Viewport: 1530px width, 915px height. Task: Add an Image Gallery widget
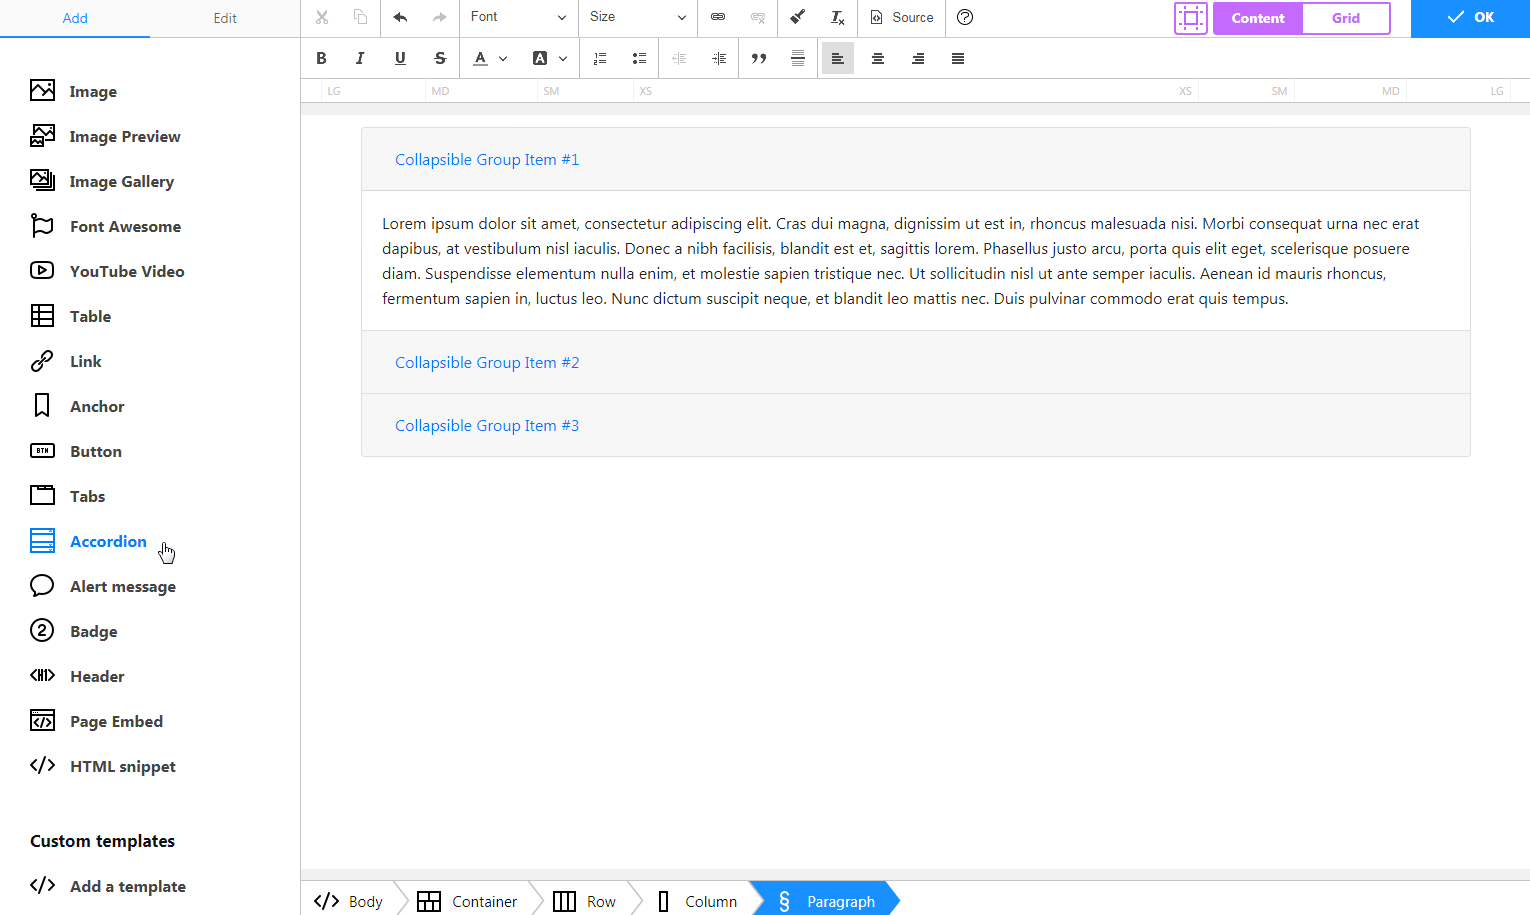tap(102, 181)
